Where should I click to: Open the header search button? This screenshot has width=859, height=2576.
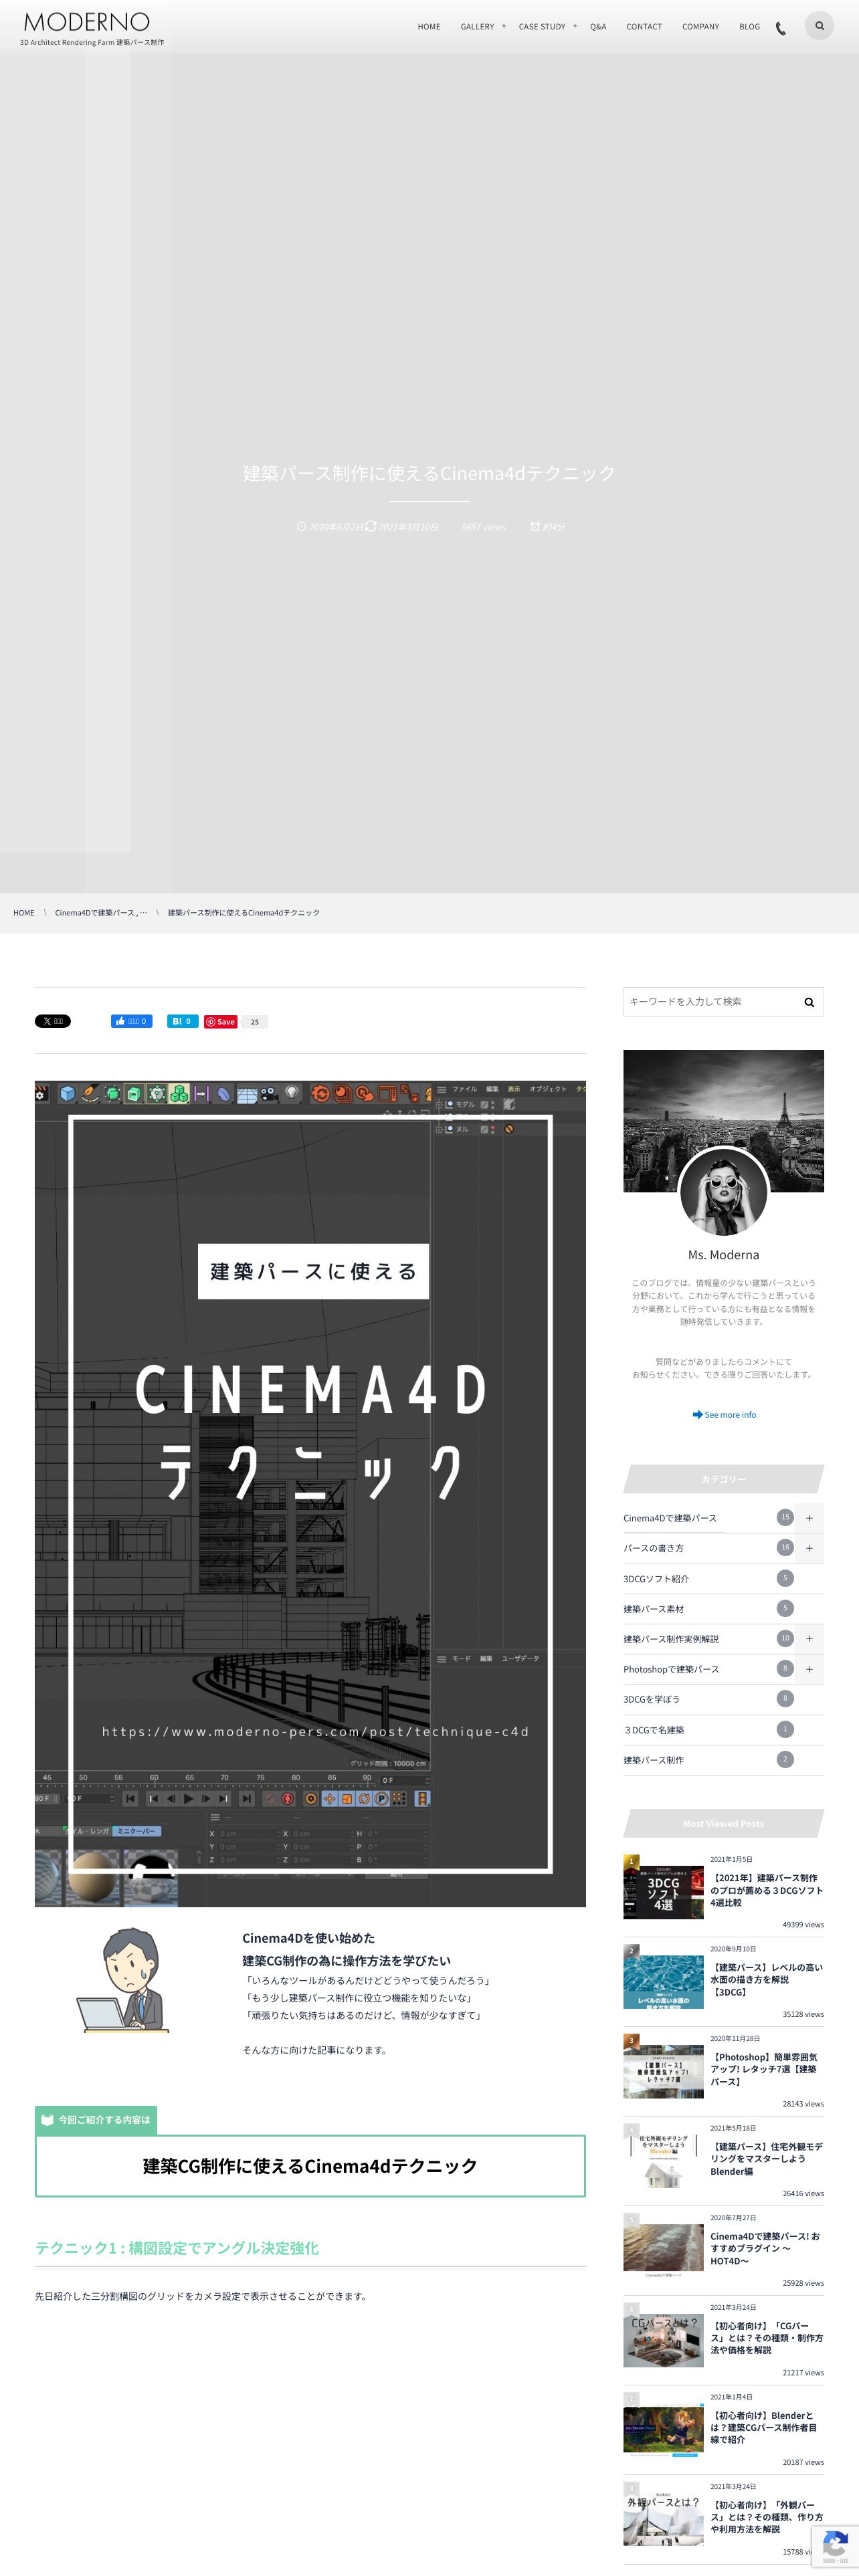pos(819,26)
